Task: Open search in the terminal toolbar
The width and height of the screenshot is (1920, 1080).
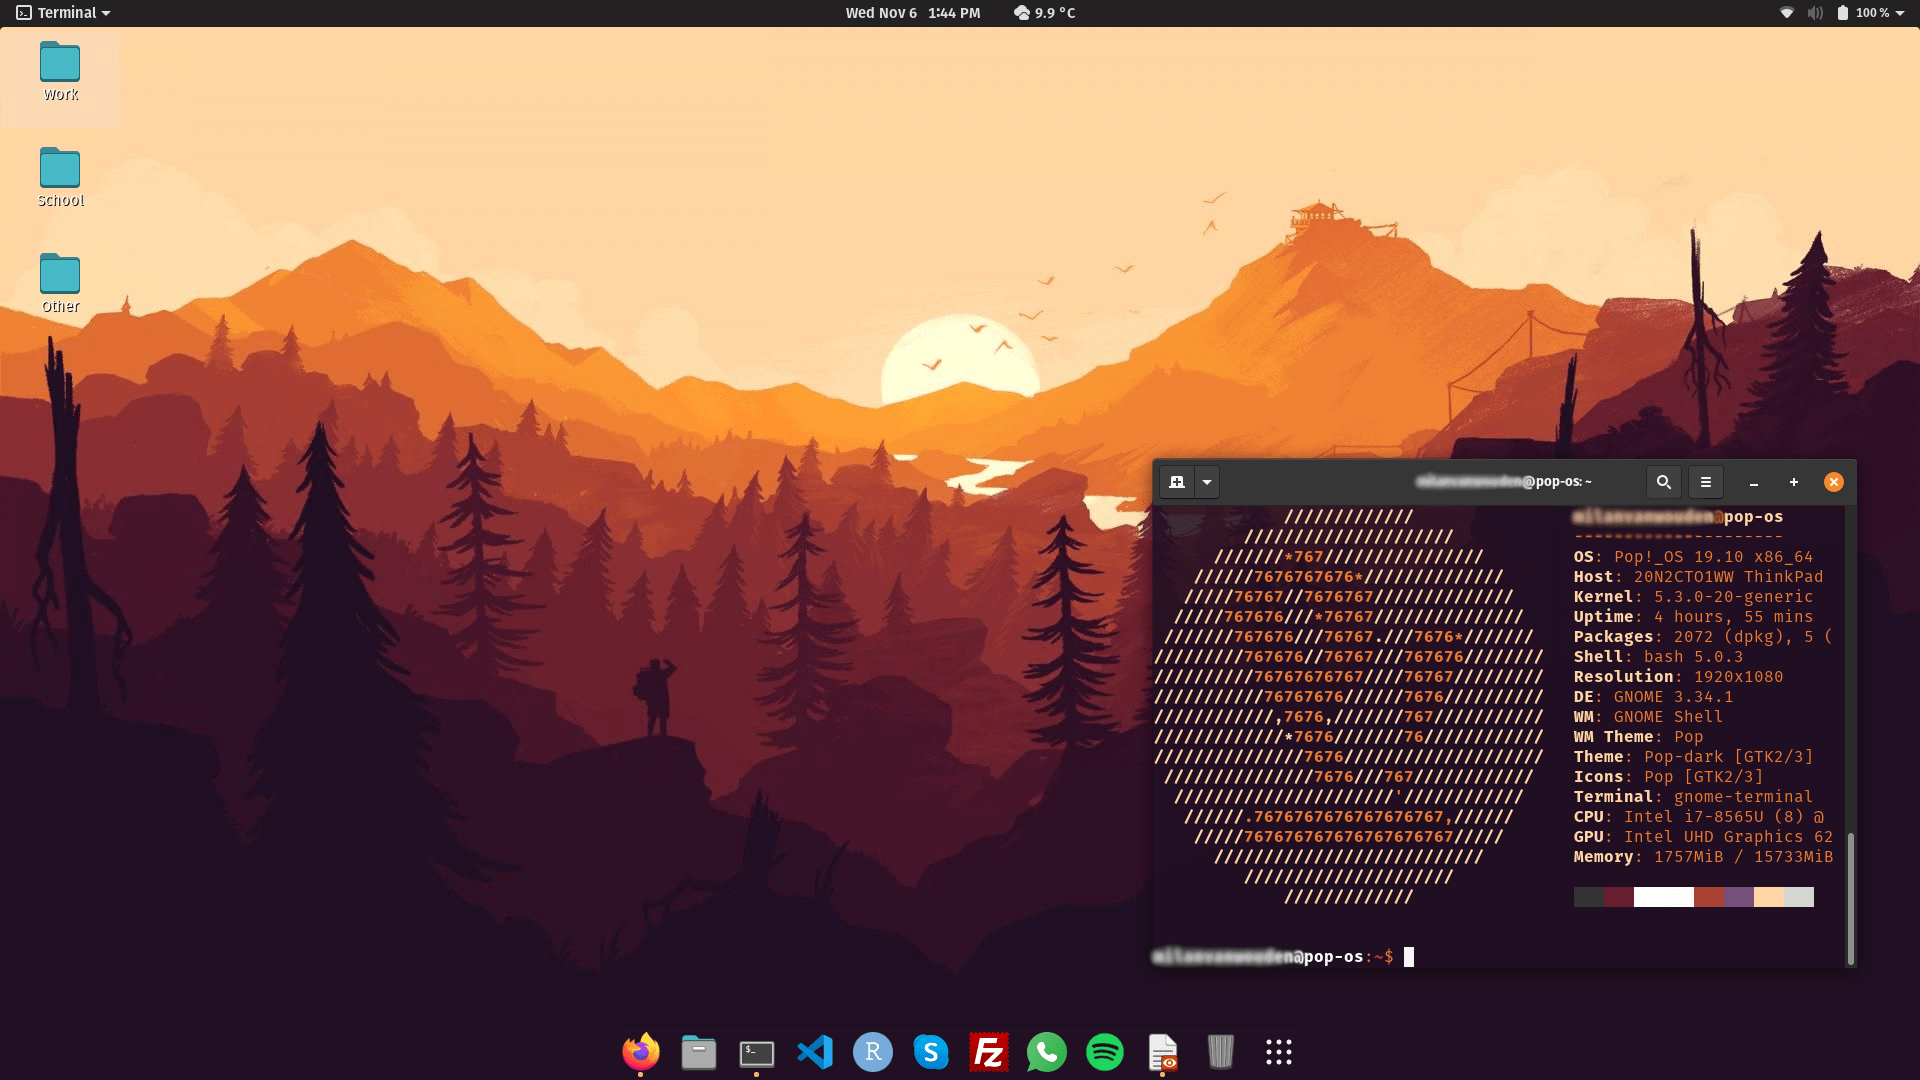Action: coord(1663,482)
